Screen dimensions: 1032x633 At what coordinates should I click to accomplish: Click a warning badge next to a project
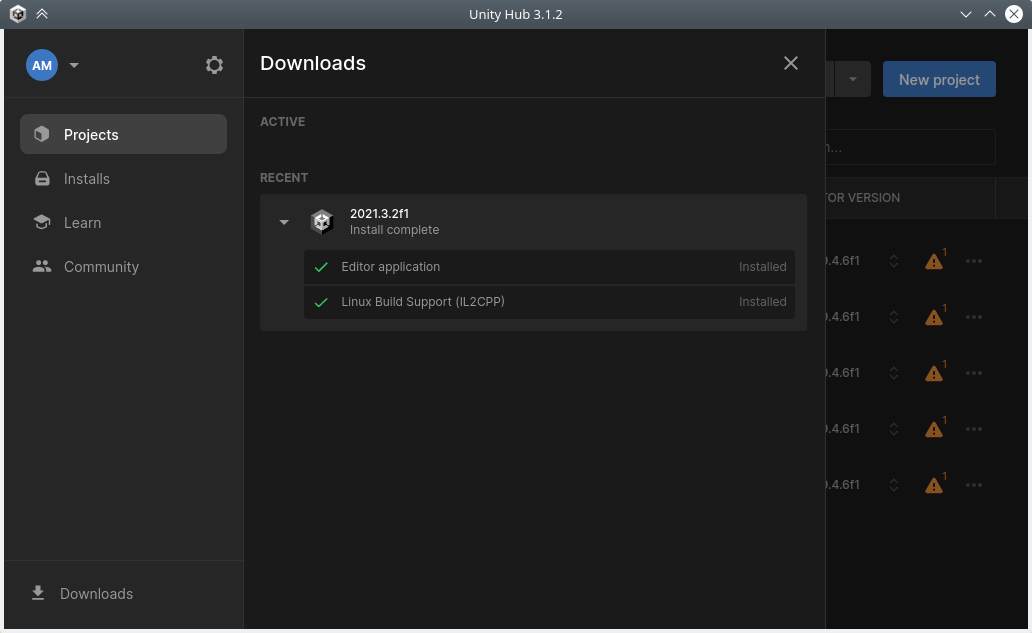pyautogui.click(x=934, y=261)
